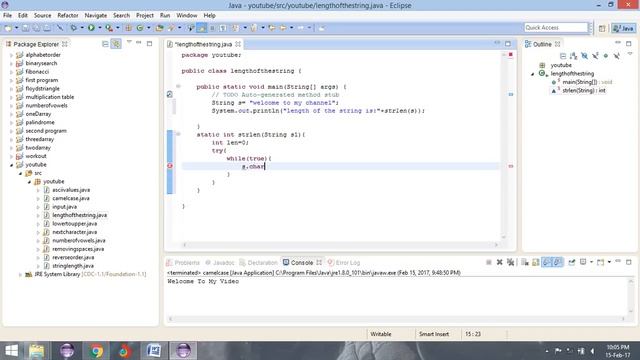Viewport: 640px width, 360px height.
Task: Click the New file toolbar icon
Action: point(8,28)
